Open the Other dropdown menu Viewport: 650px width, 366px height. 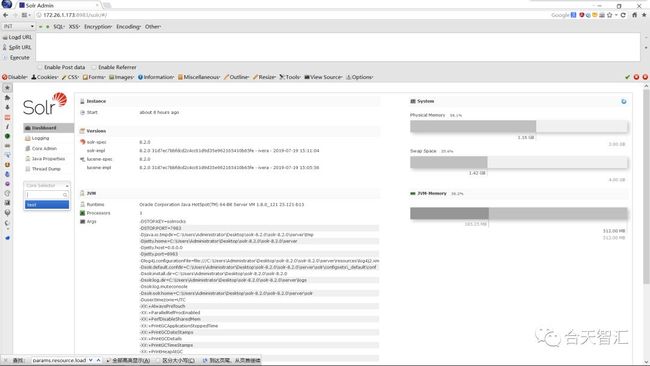[x=153, y=27]
